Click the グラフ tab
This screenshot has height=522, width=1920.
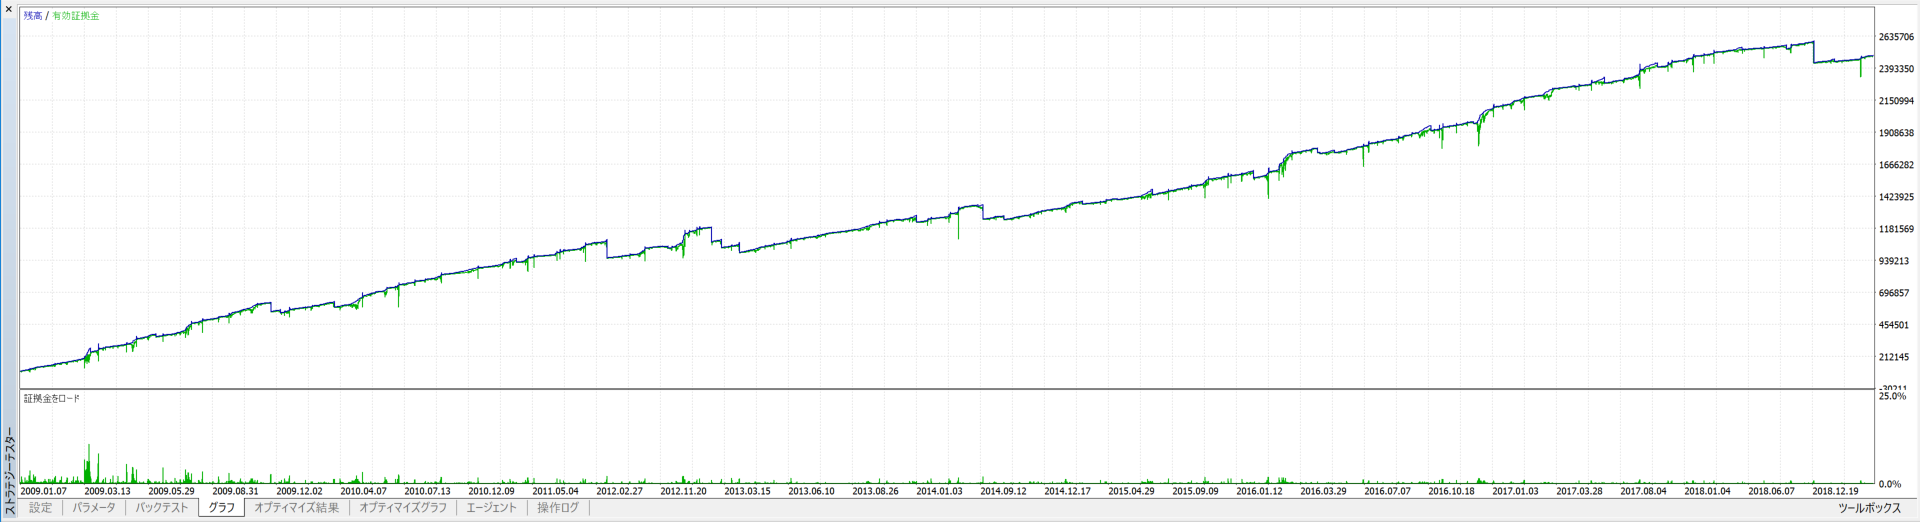tap(221, 508)
